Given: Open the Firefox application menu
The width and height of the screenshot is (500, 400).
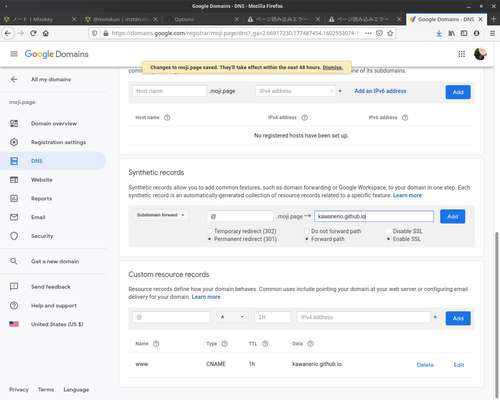Looking at the screenshot, I should tap(492, 33).
